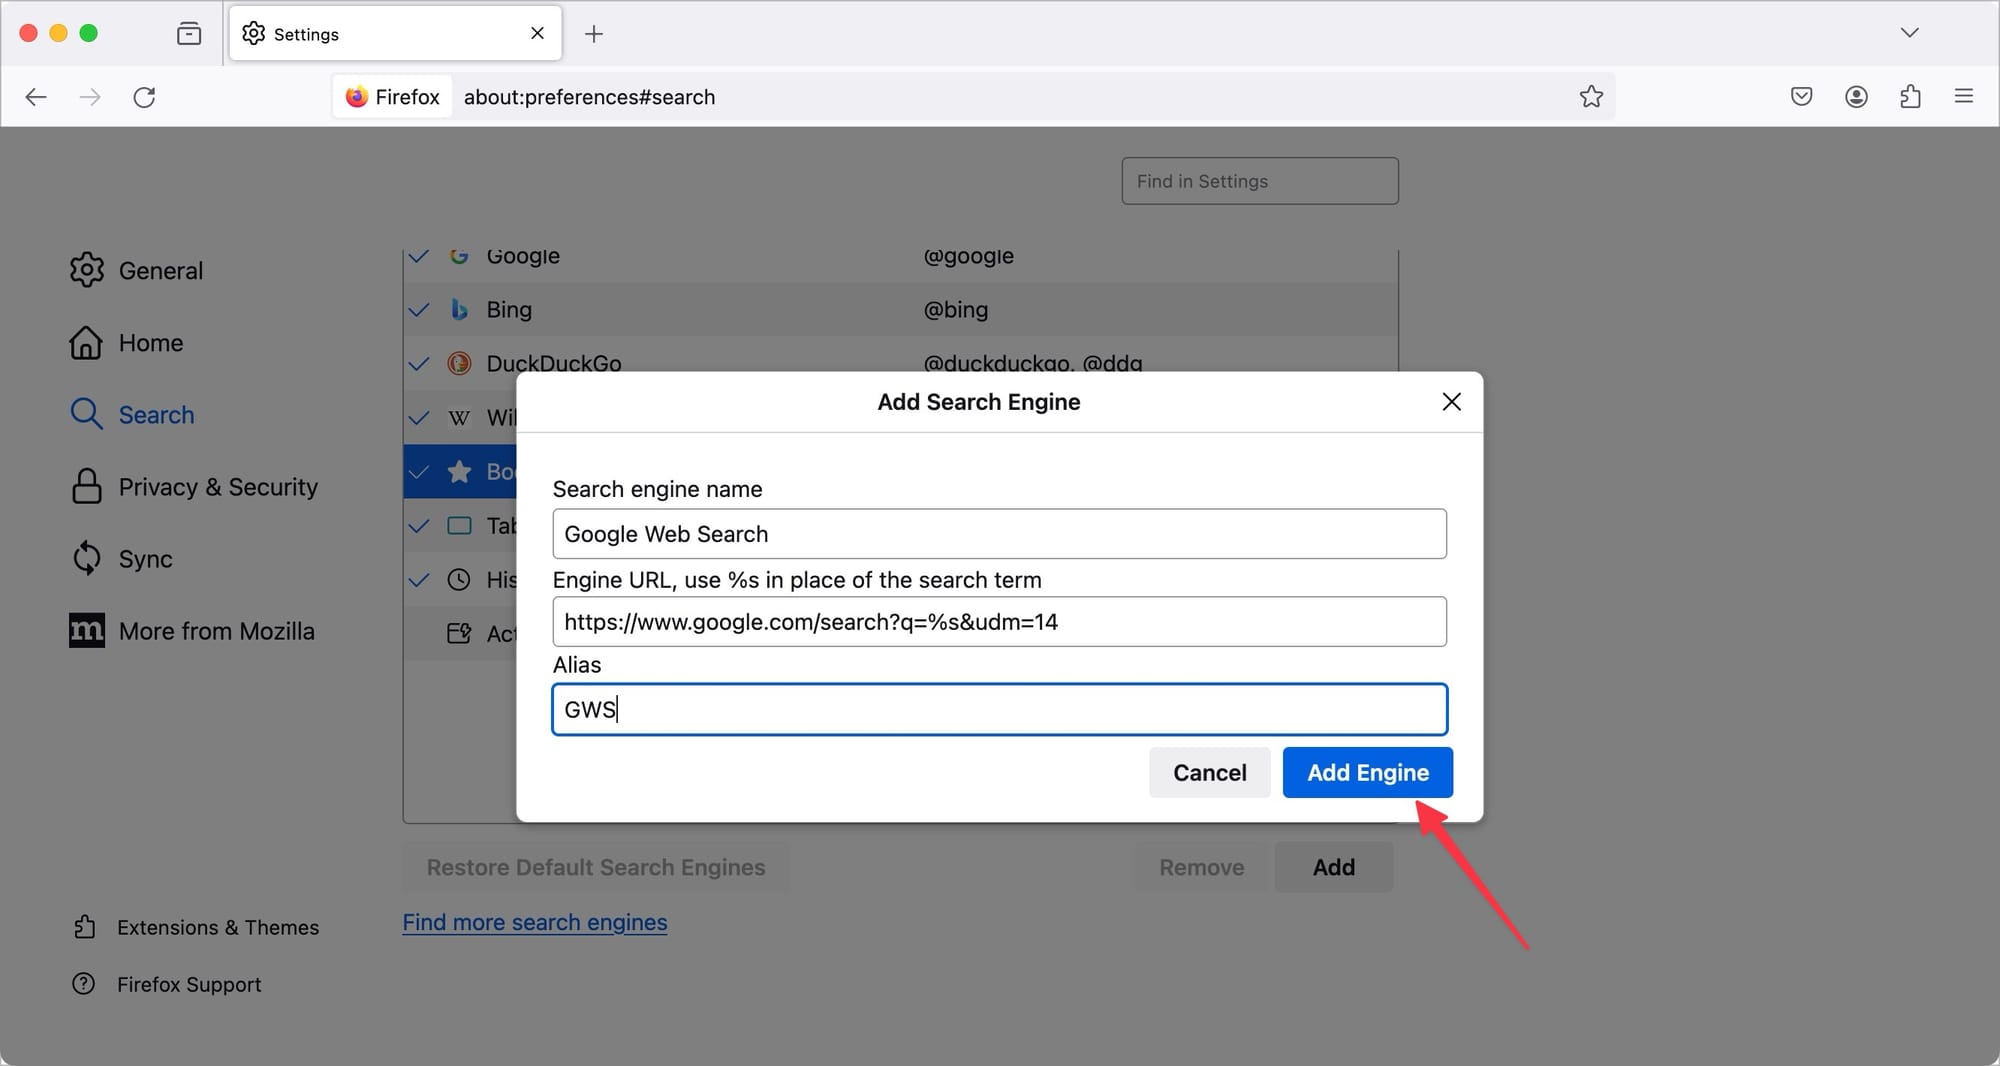
Task: Open Extensions & Themes link
Action: (x=196, y=927)
